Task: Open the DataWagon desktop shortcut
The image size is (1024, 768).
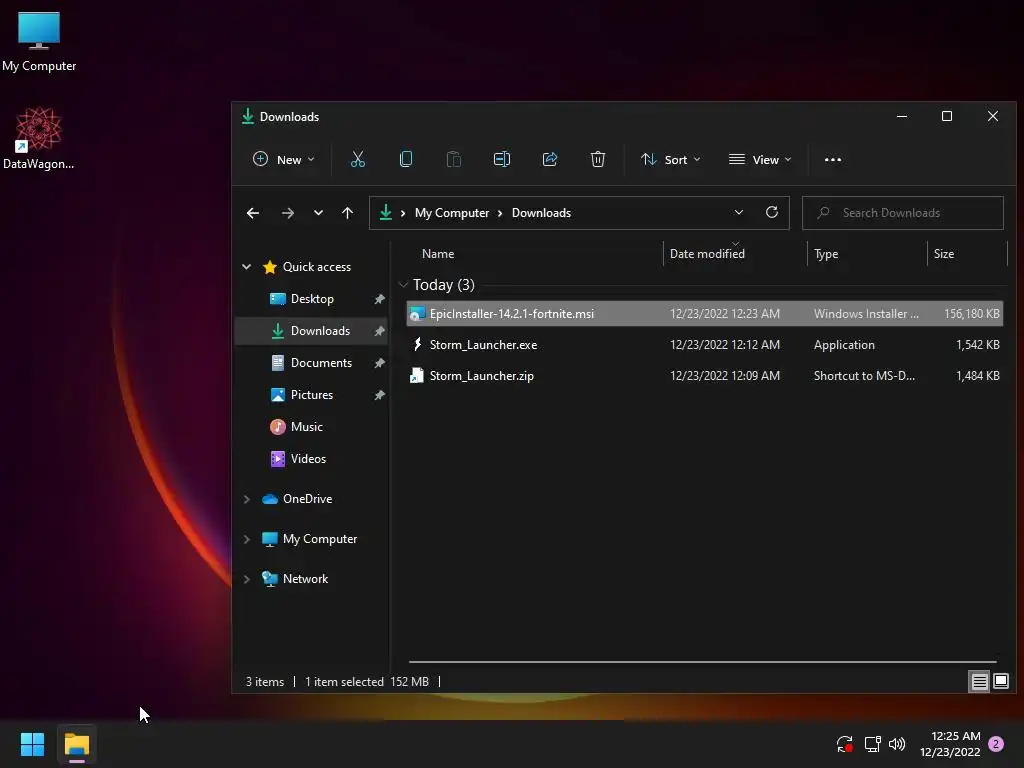Action: pyautogui.click(x=39, y=138)
